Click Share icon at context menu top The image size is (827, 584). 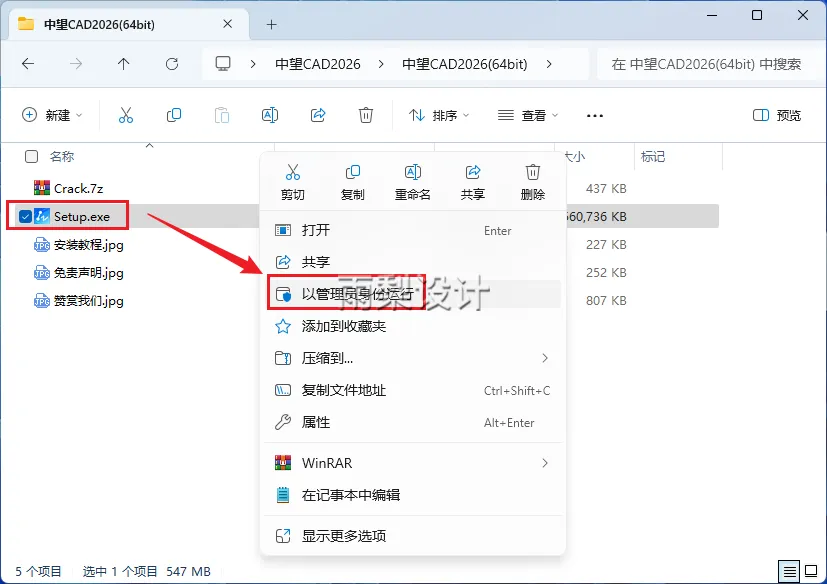click(473, 173)
